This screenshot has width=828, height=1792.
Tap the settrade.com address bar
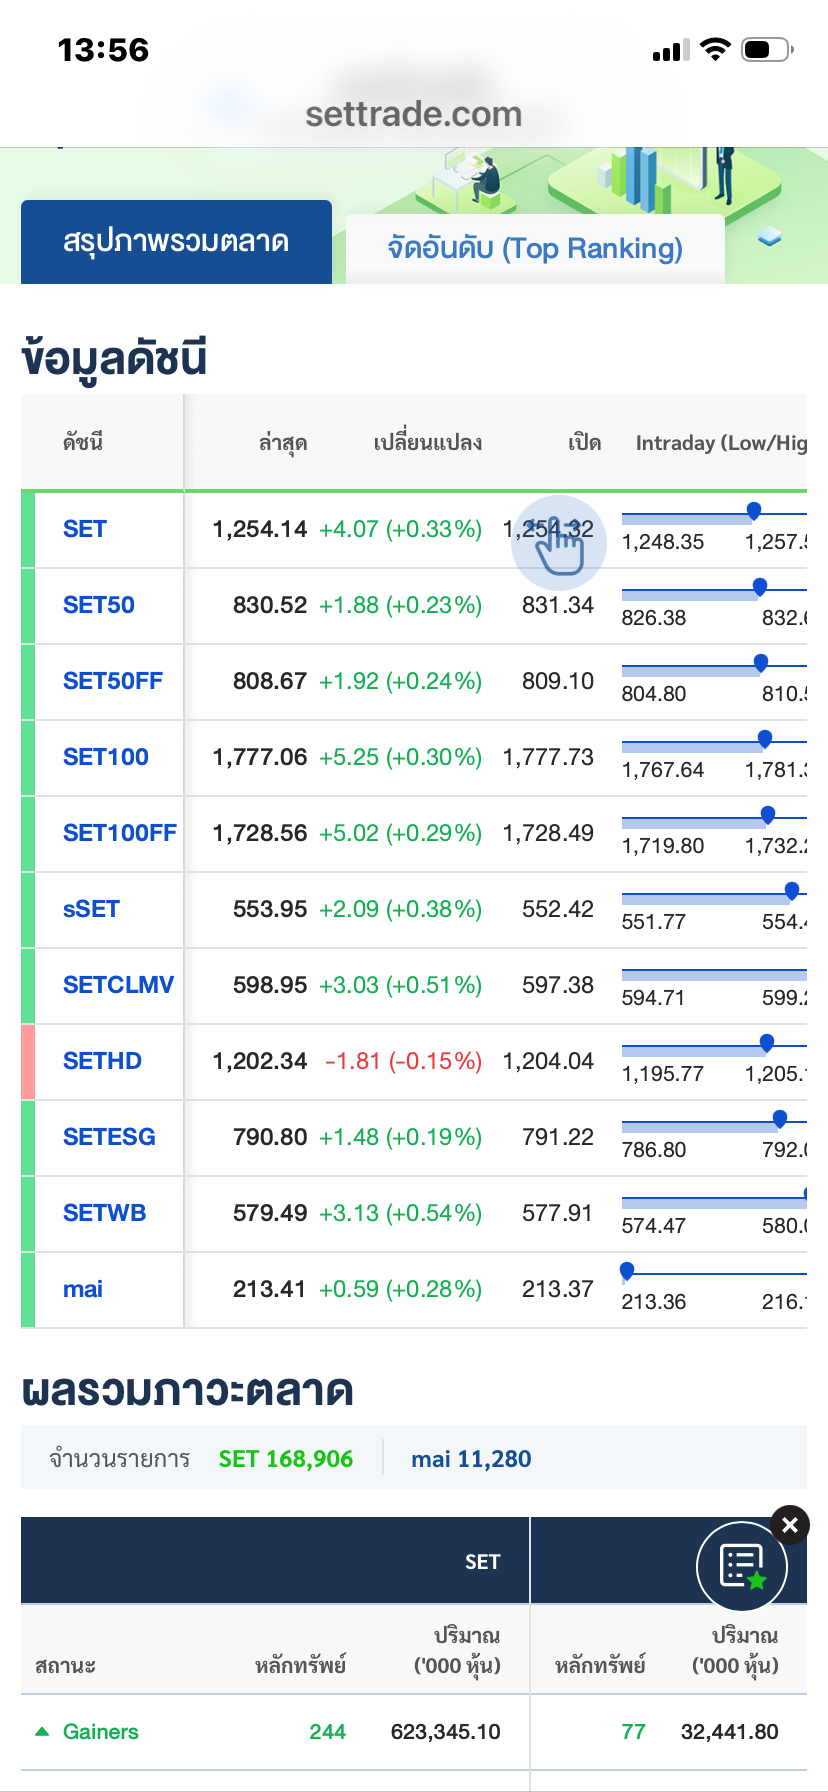point(414,114)
